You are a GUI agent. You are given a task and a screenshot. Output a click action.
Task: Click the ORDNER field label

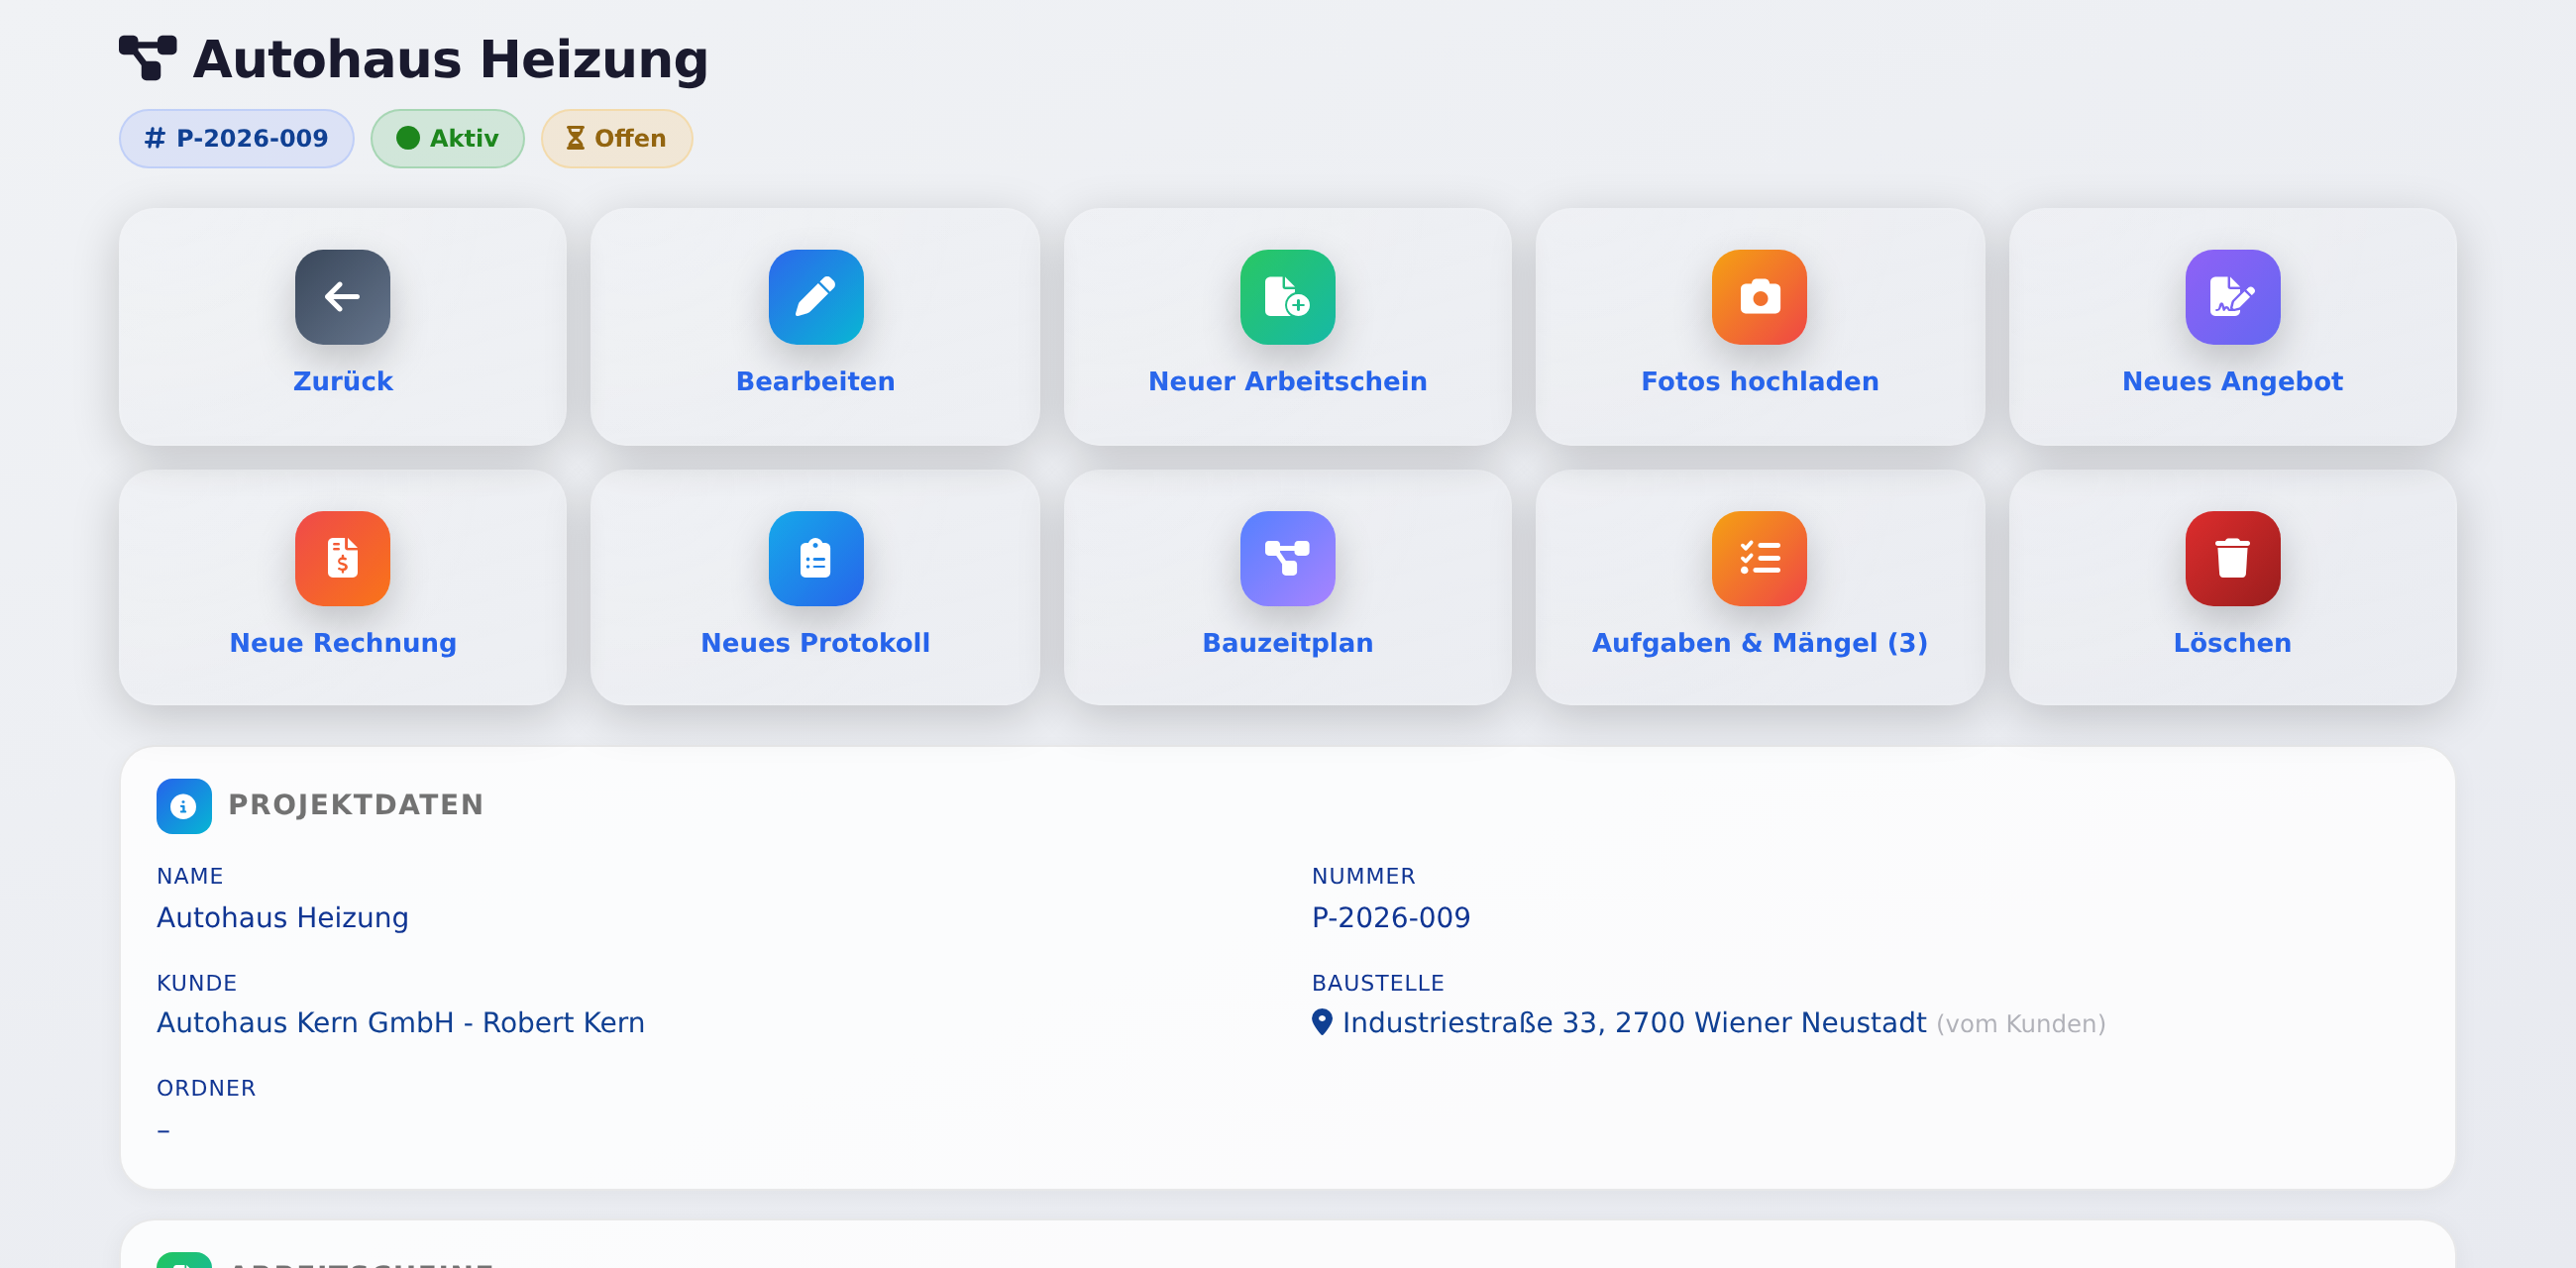coord(206,1088)
